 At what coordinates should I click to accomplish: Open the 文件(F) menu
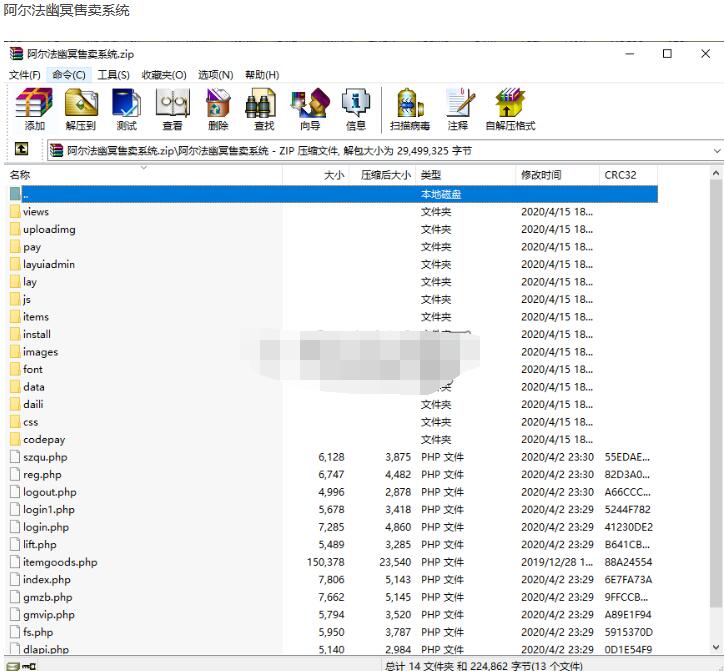point(25,75)
